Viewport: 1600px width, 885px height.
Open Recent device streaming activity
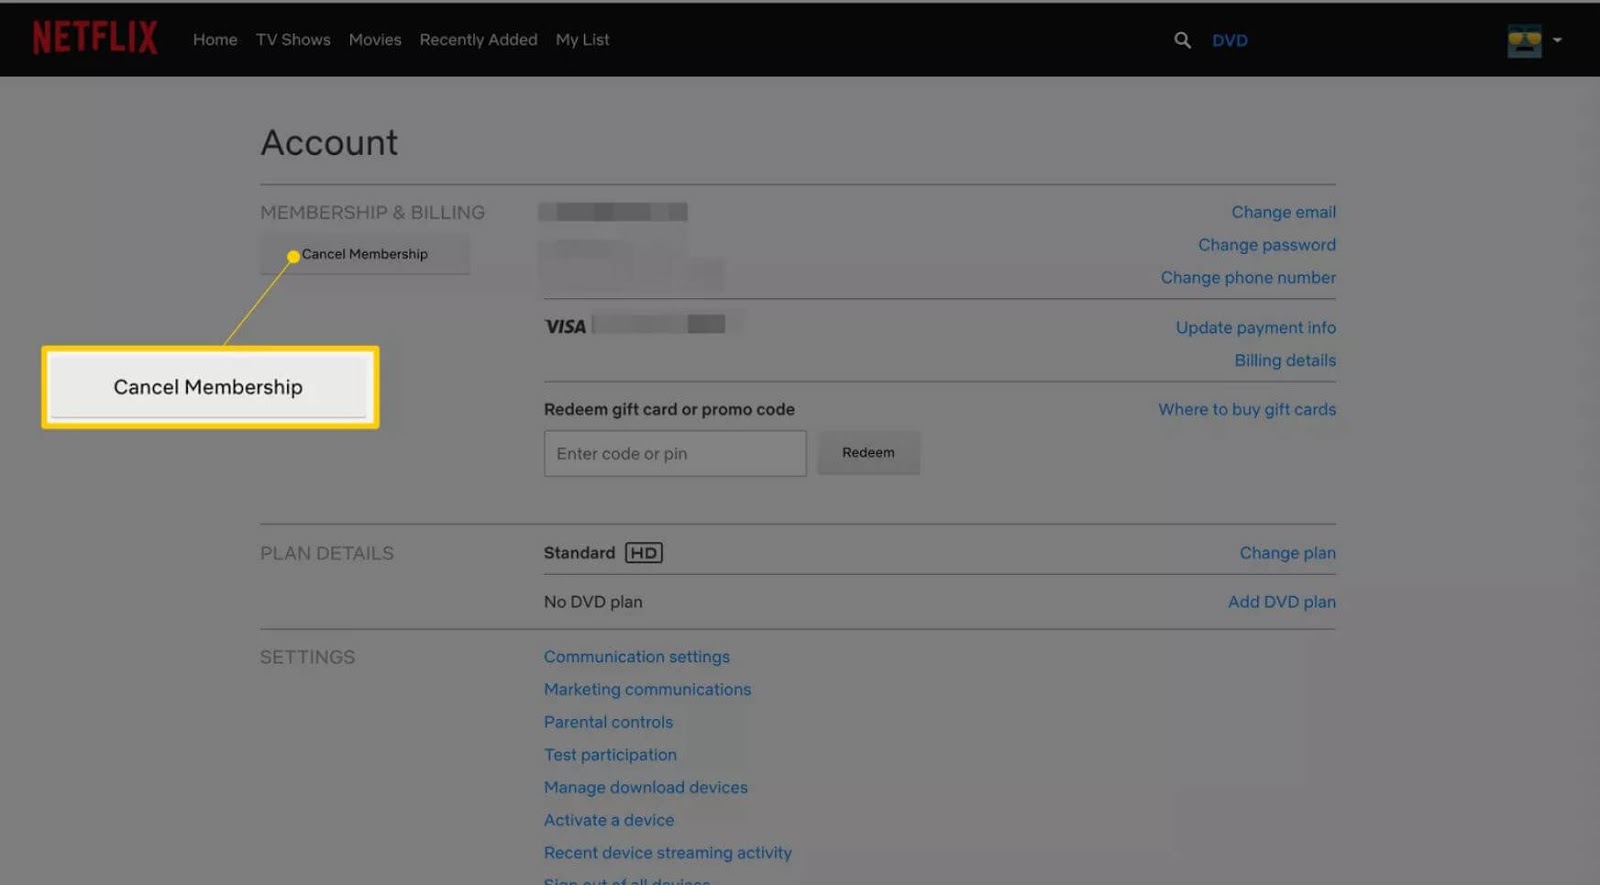668,853
